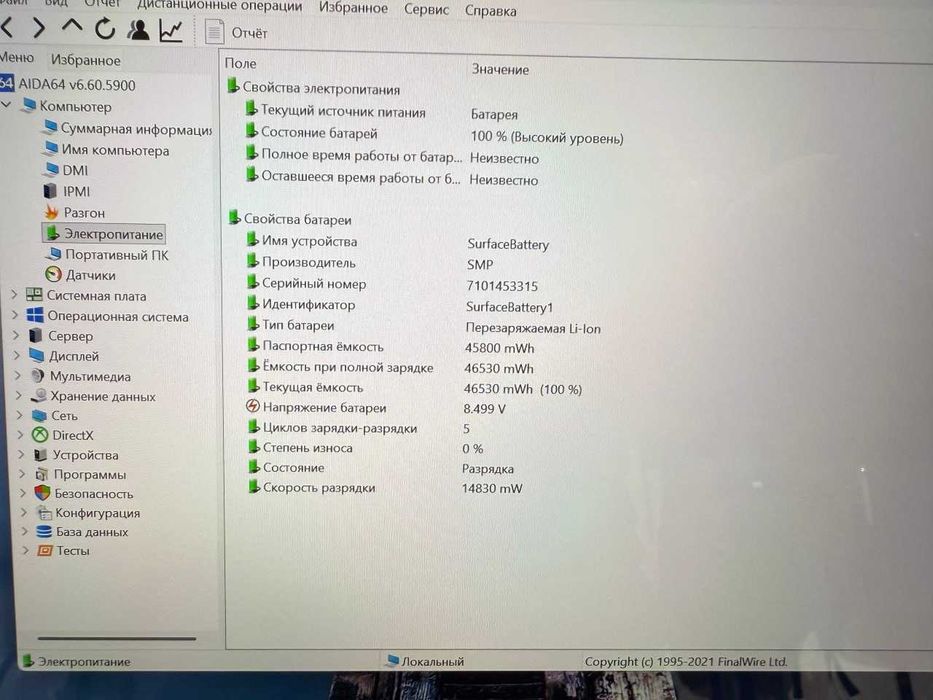Click the Датчики gauge icon
Screen dimensions: 933x700
(54, 274)
